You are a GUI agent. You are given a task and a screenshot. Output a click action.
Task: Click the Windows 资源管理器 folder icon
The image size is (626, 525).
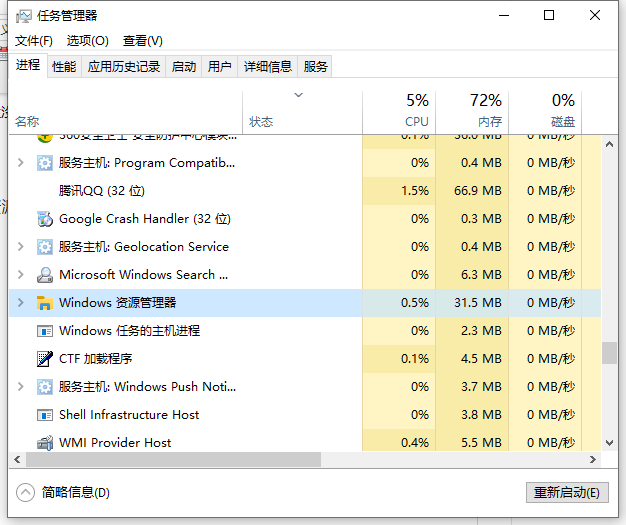(x=44, y=303)
